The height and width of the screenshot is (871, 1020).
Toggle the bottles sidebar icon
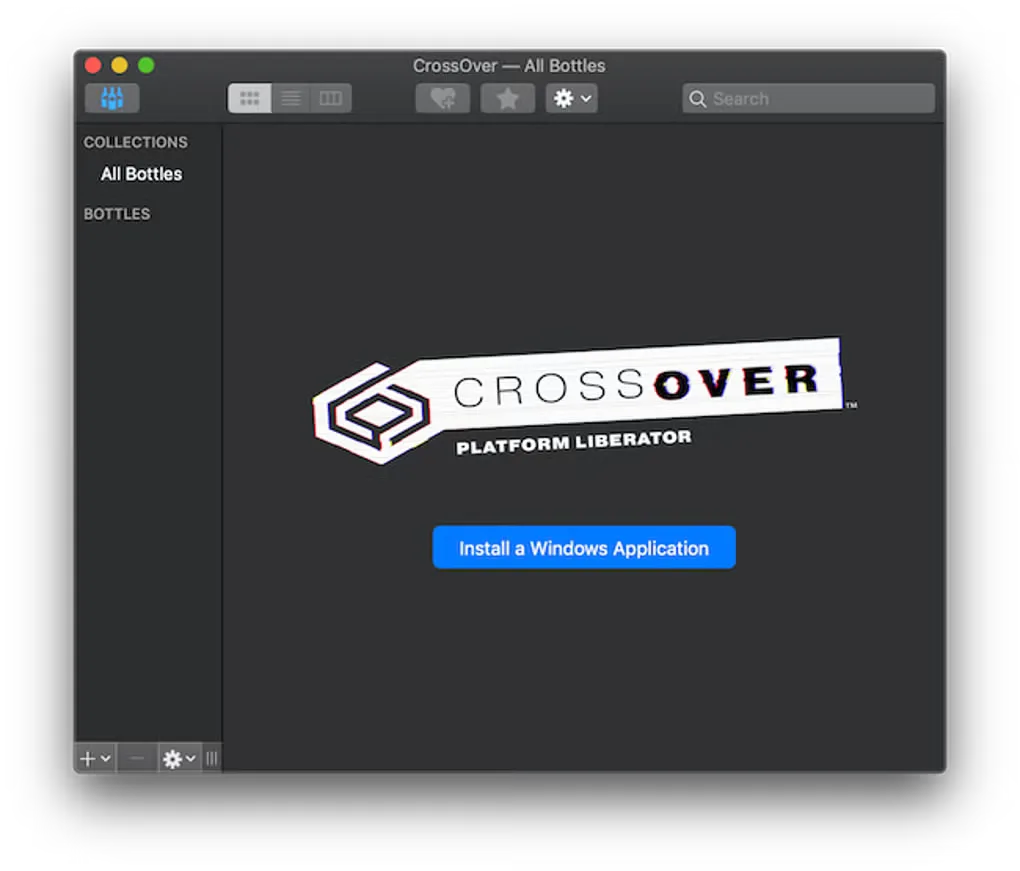click(112, 98)
